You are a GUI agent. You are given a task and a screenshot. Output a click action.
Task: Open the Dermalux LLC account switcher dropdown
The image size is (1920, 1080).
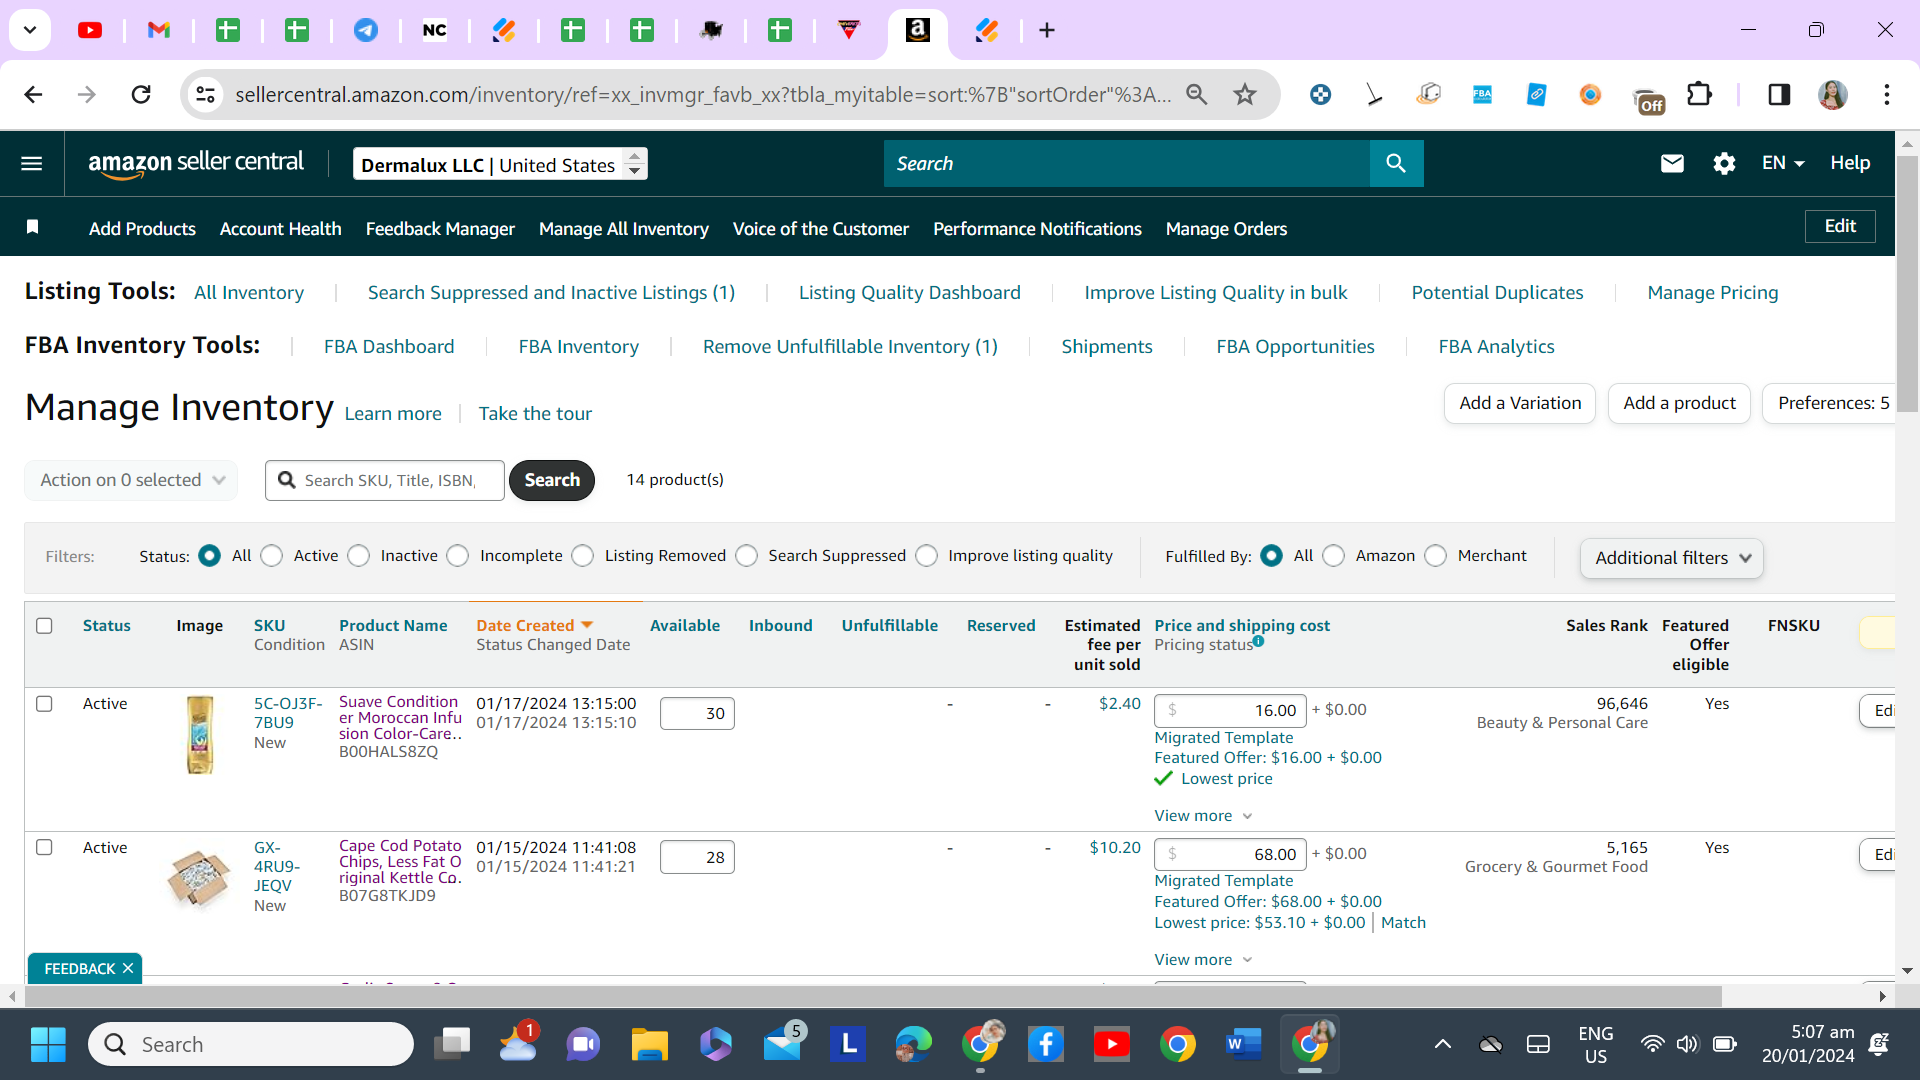pos(500,164)
